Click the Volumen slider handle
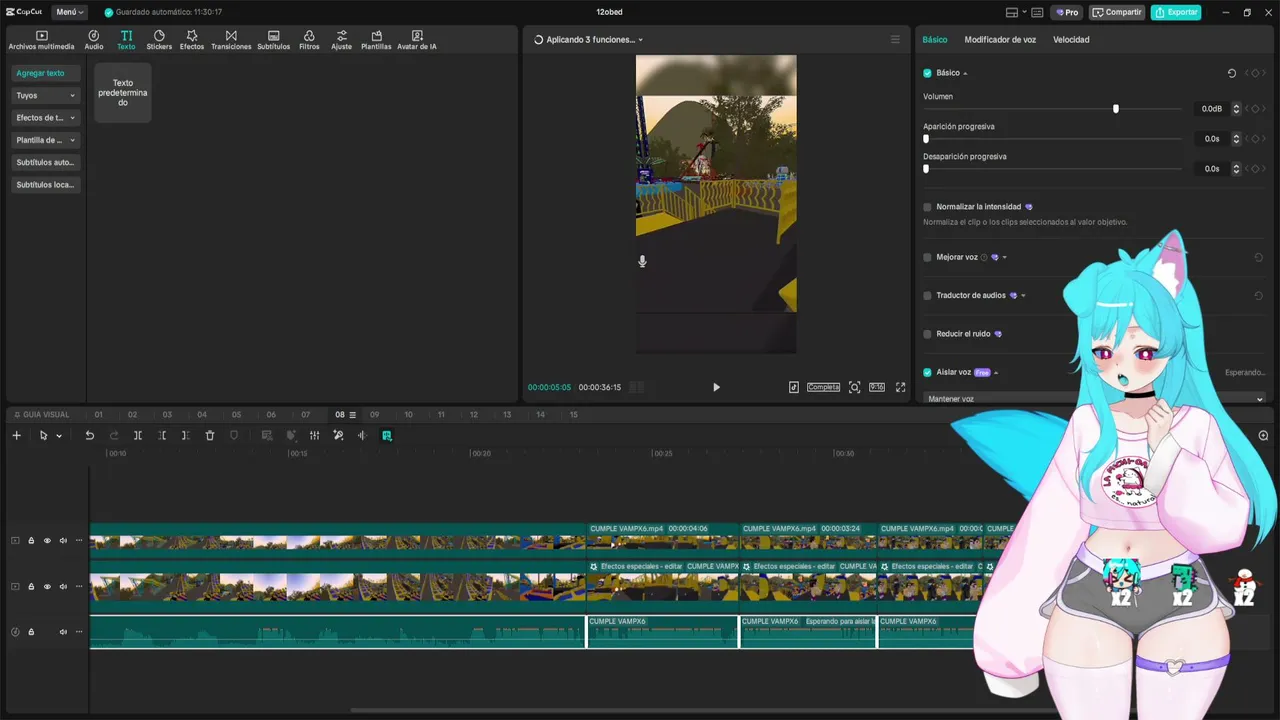 click(x=1116, y=109)
